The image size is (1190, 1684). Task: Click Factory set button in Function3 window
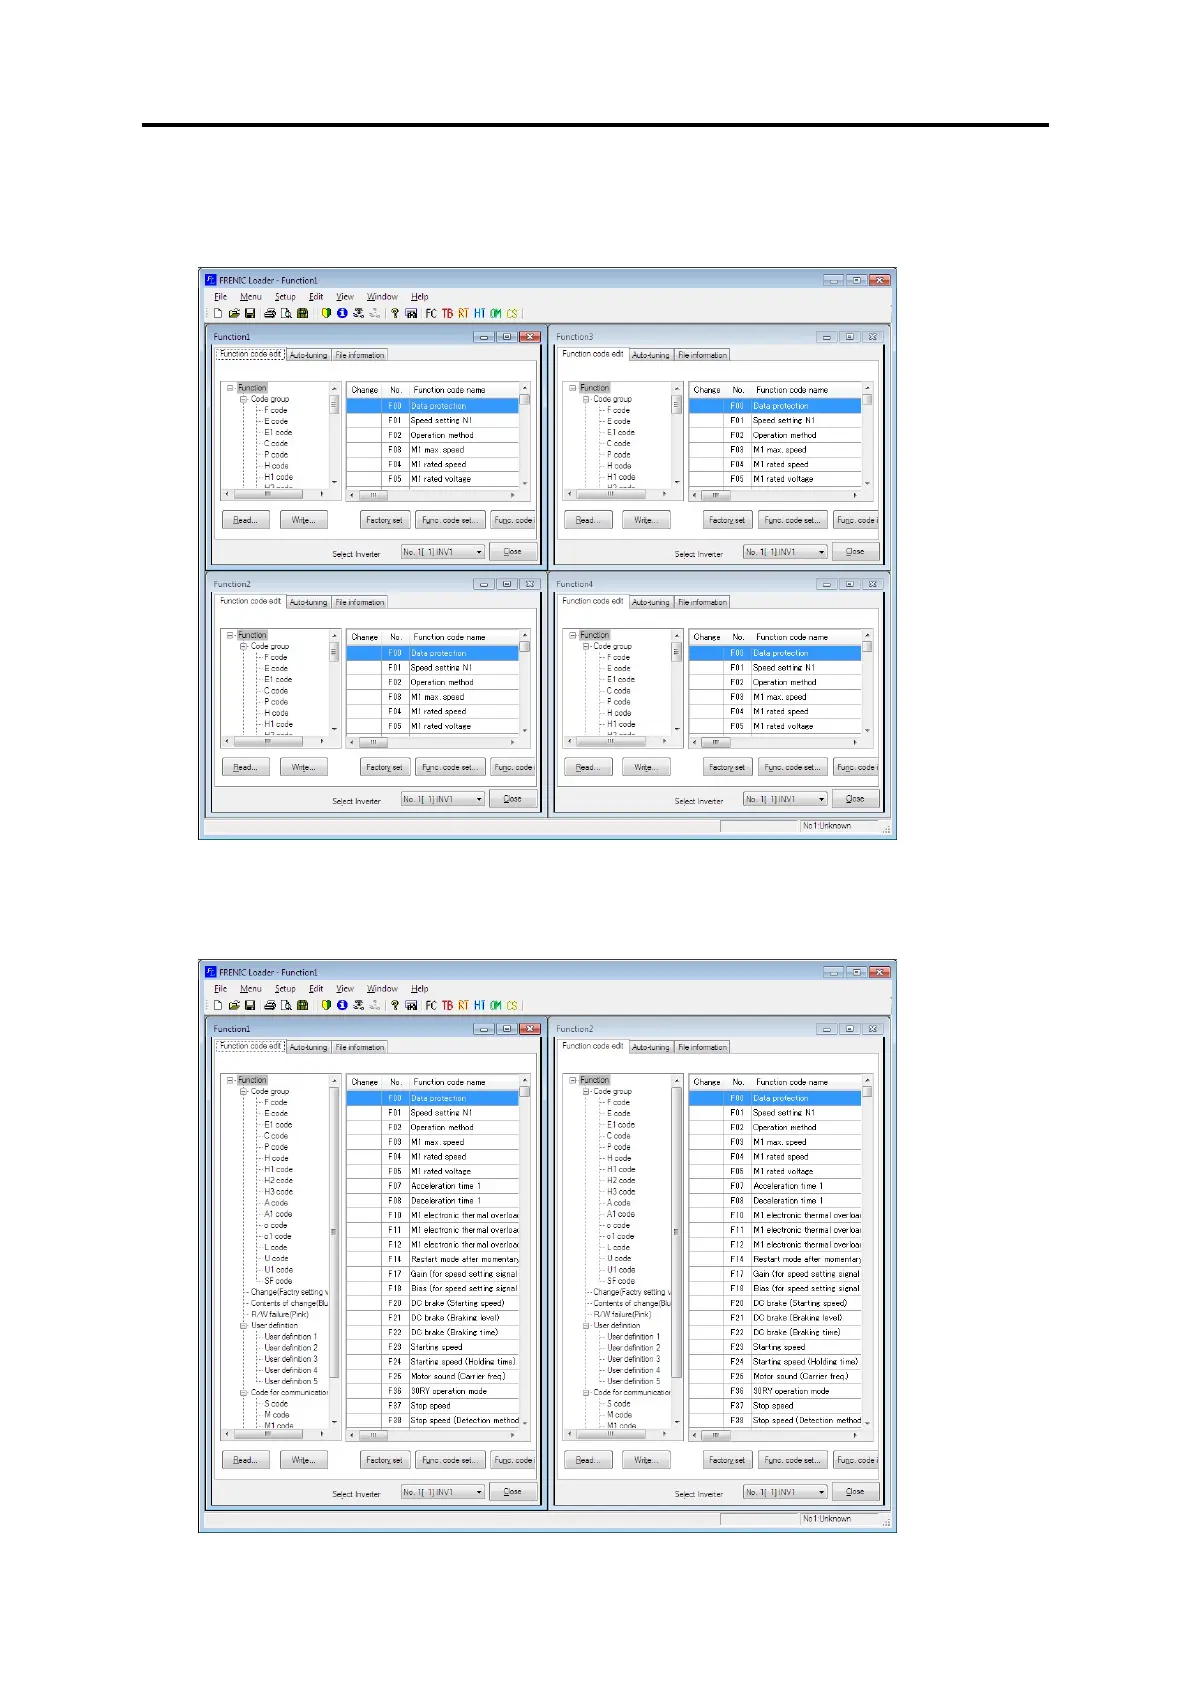727,520
